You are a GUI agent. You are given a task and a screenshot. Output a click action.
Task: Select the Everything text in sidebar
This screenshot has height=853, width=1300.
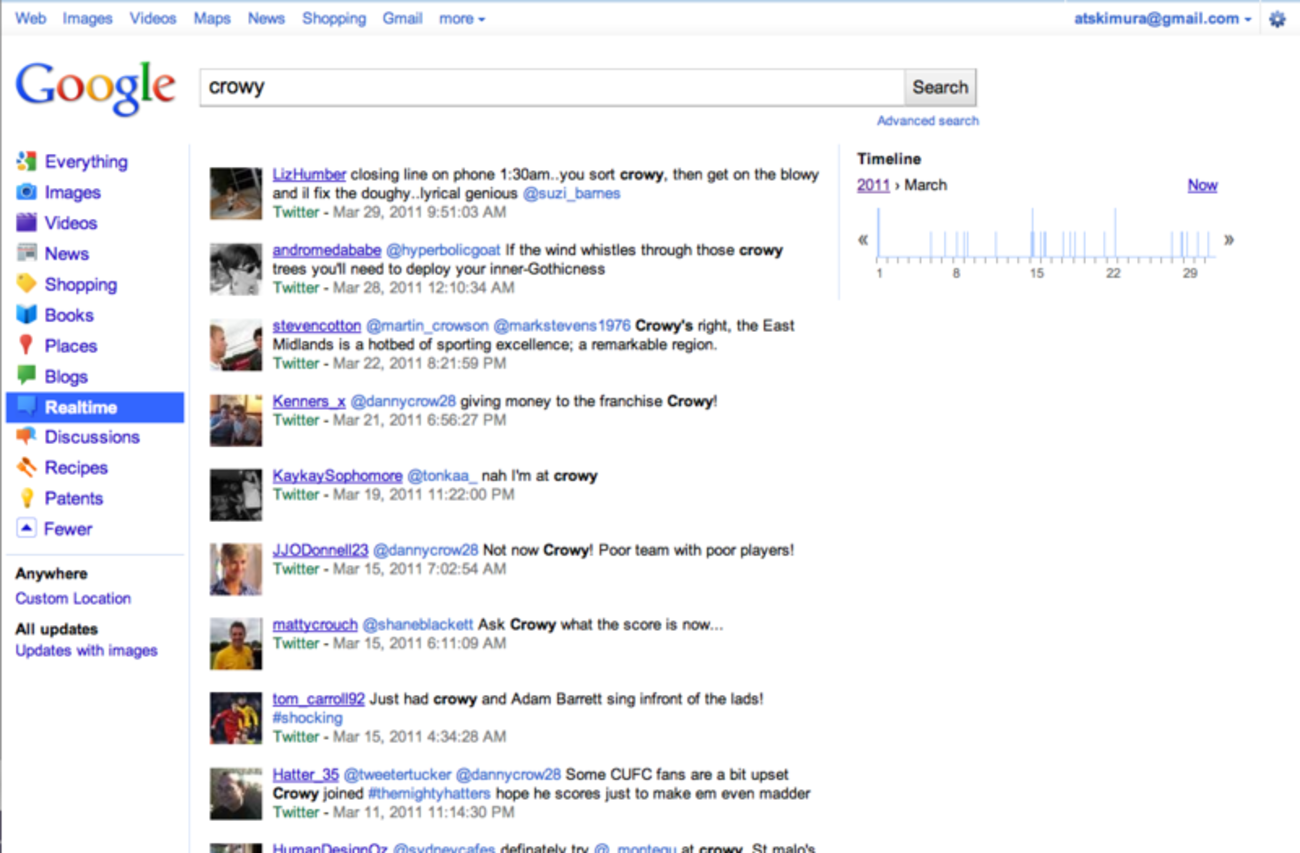86,161
